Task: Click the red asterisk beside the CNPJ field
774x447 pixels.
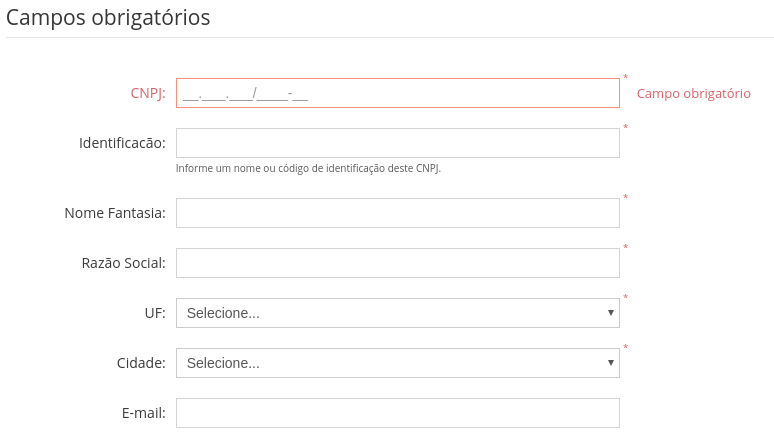Action: pos(626,77)
